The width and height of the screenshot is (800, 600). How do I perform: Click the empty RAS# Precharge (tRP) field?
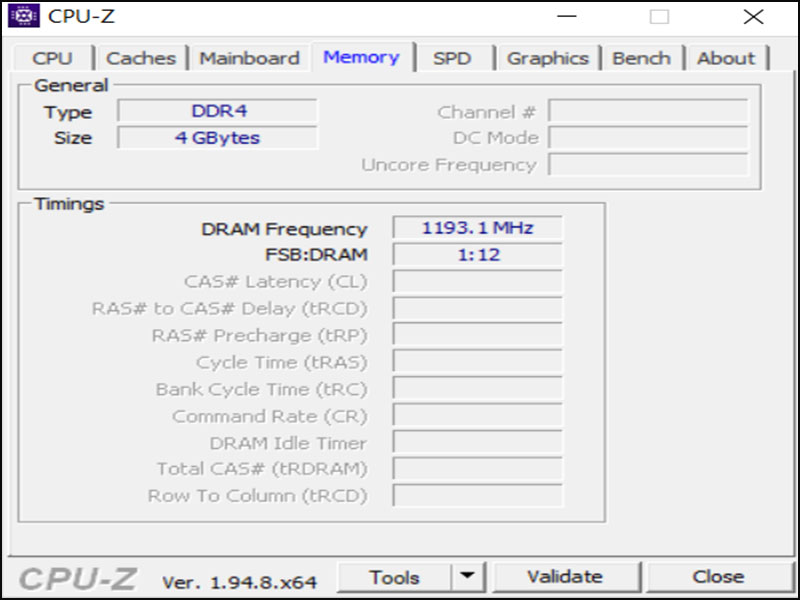tap(478, 336)
